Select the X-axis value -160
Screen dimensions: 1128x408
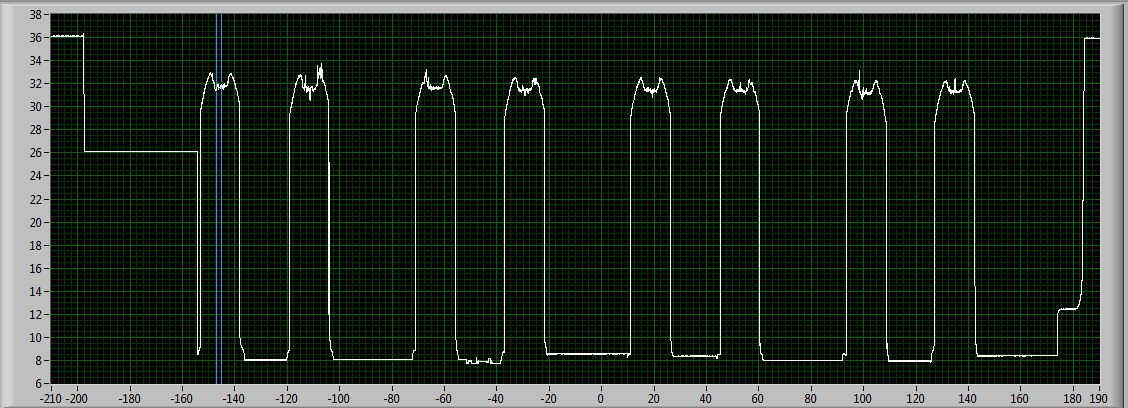tap(182, 397)
